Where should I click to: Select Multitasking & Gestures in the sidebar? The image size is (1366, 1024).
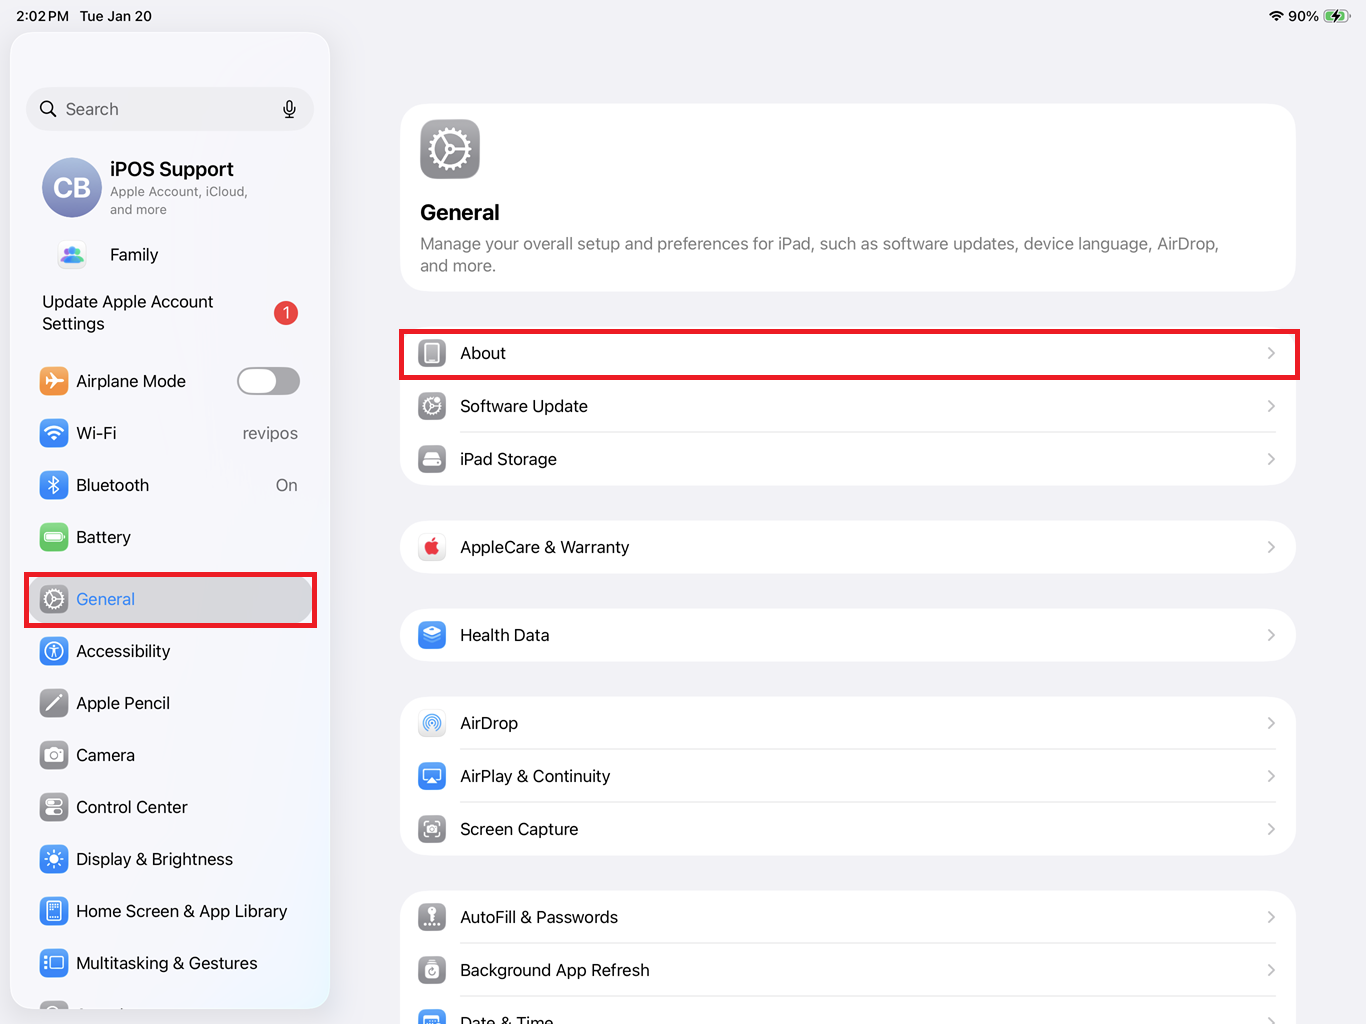coord(170,963)
